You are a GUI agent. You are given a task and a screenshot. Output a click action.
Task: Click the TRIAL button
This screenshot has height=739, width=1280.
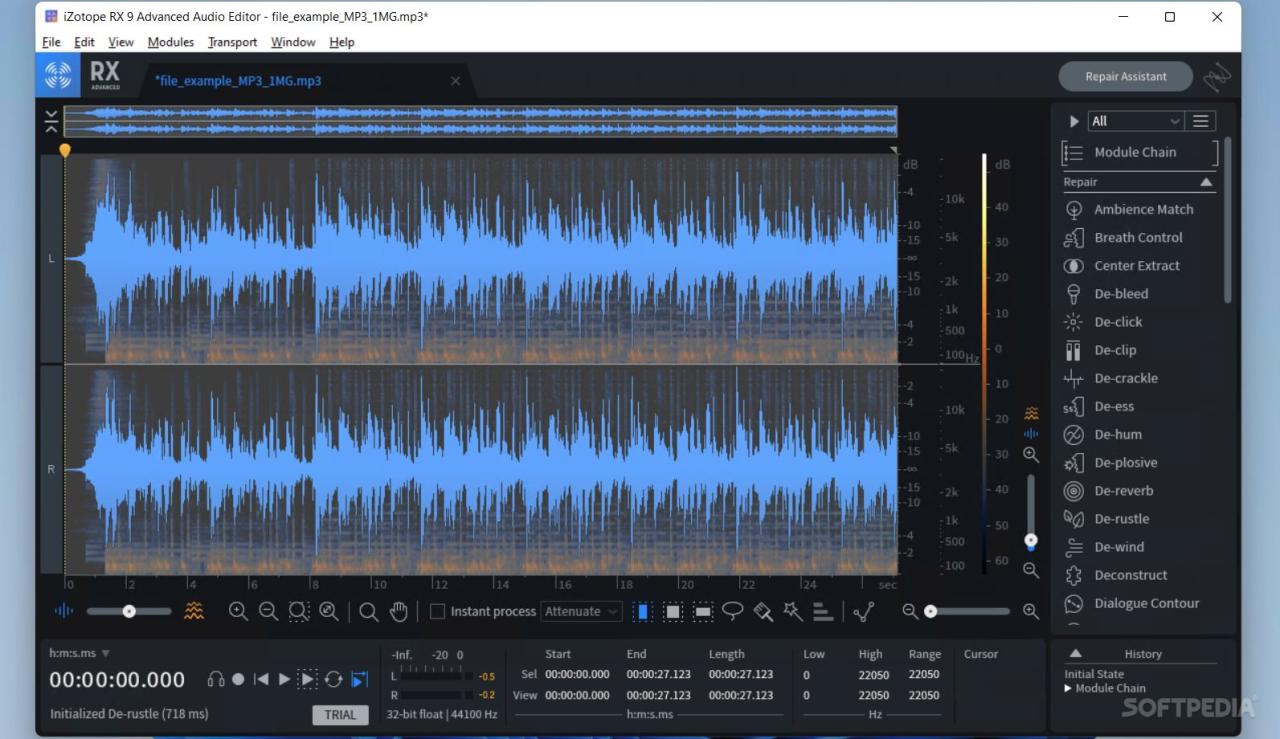[x=340, y=714]
